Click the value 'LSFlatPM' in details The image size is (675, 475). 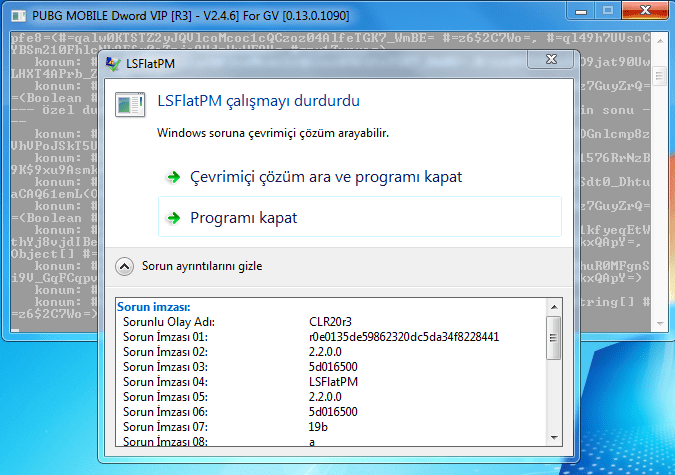pyautogui.click(x=333, y=382)
